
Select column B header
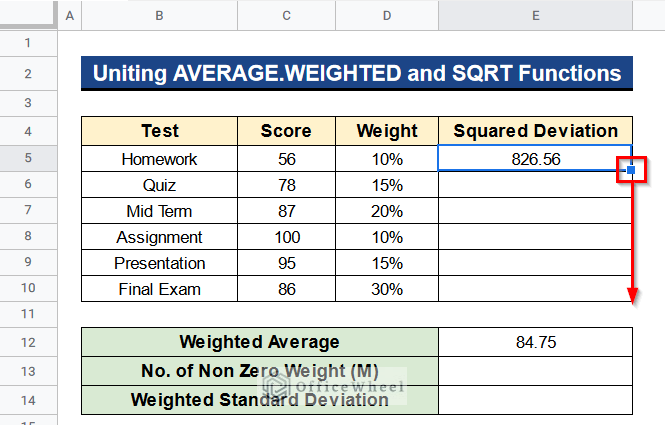pyautogui.click(x=159, y=16)
